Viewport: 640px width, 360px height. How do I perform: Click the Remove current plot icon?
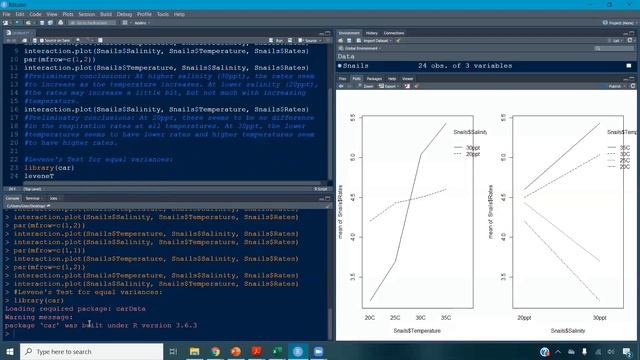[x=407, y=86]
